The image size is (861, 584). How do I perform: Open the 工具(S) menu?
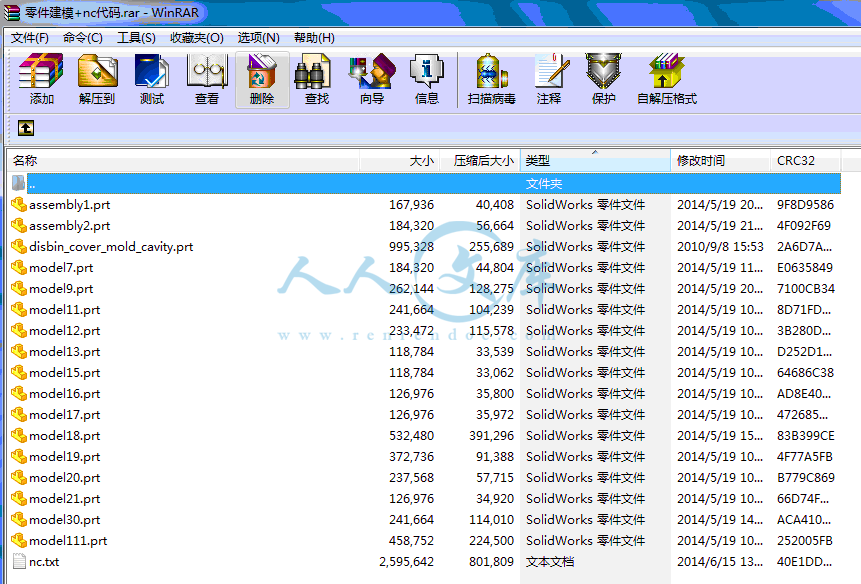click(x=136, y=38)
